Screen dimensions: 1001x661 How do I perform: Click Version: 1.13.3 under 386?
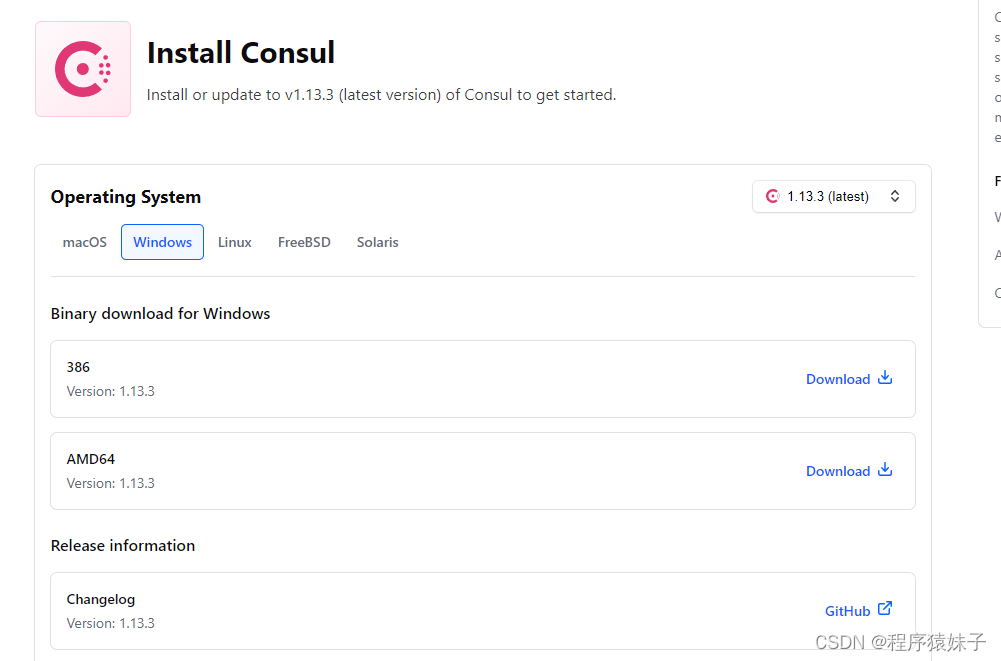coord(110,391)
